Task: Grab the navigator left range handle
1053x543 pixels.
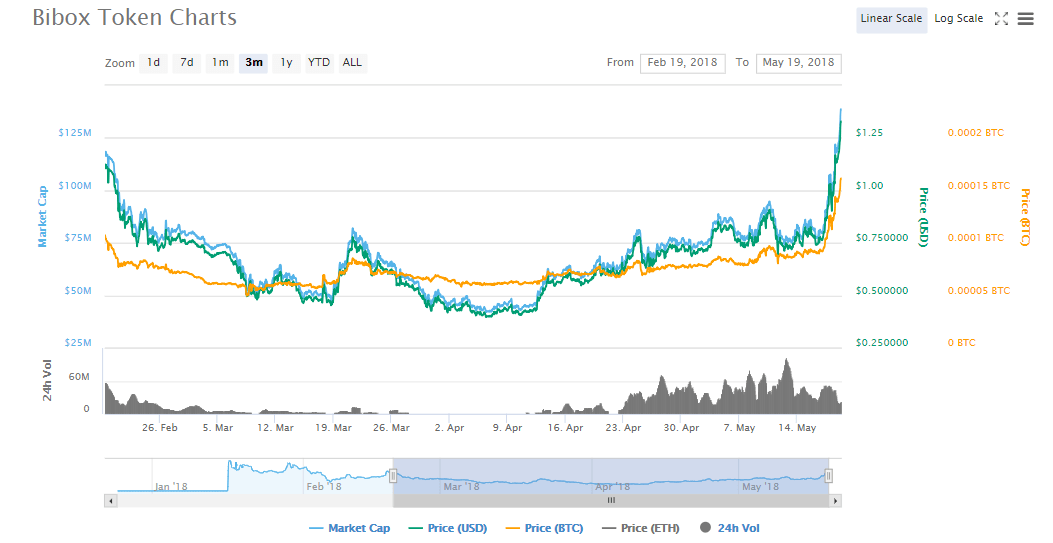Action: [x=393, y=476]
